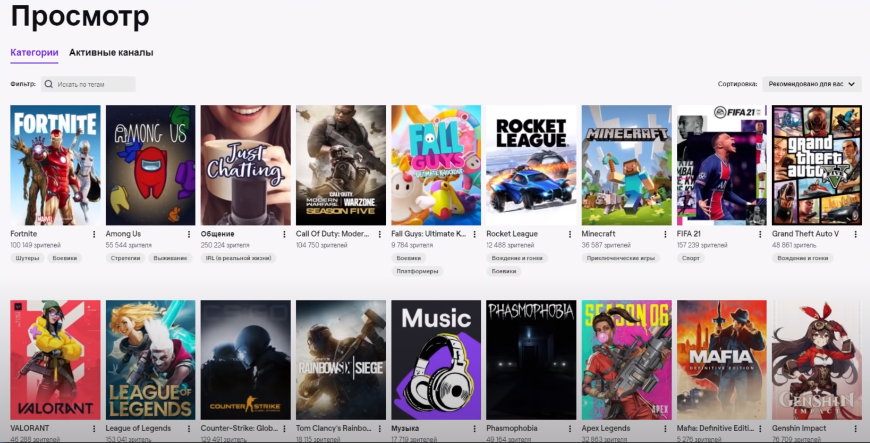The height and width of the screenshot is (443, 870).
Task: Open the three-dot menu beside Among Us
Action: click(x=189, y=234)
